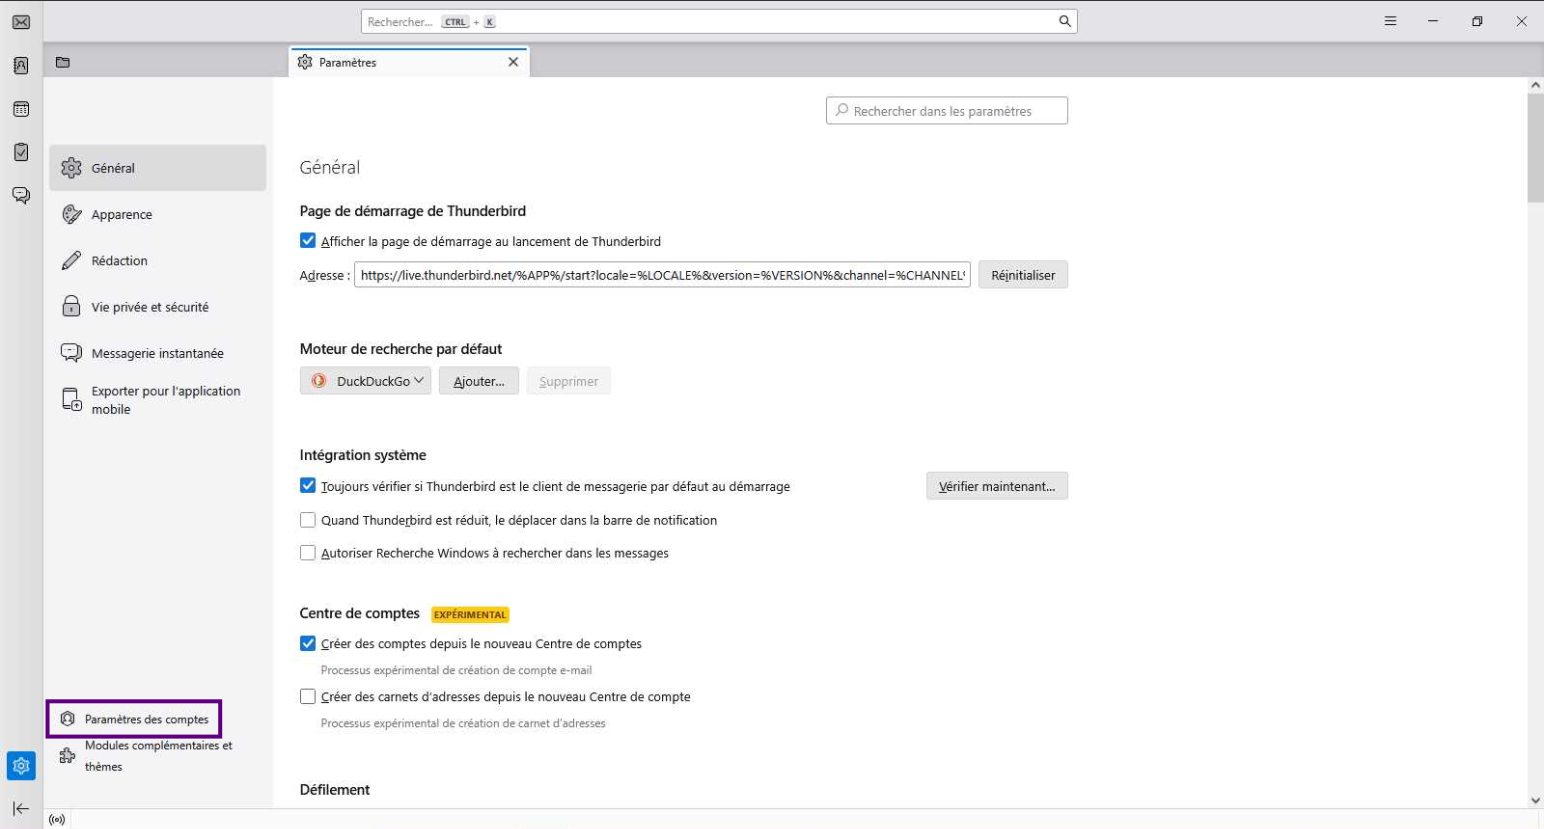Select the Paramètres tab
Viewport: 1544px width, 829px height.
[409, 62]
